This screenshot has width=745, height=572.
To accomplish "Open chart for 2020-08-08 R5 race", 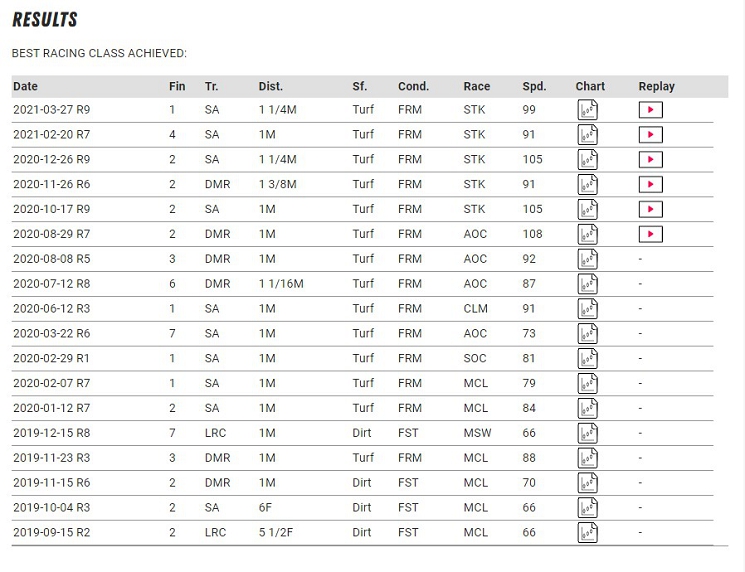I will pos(587,259).
